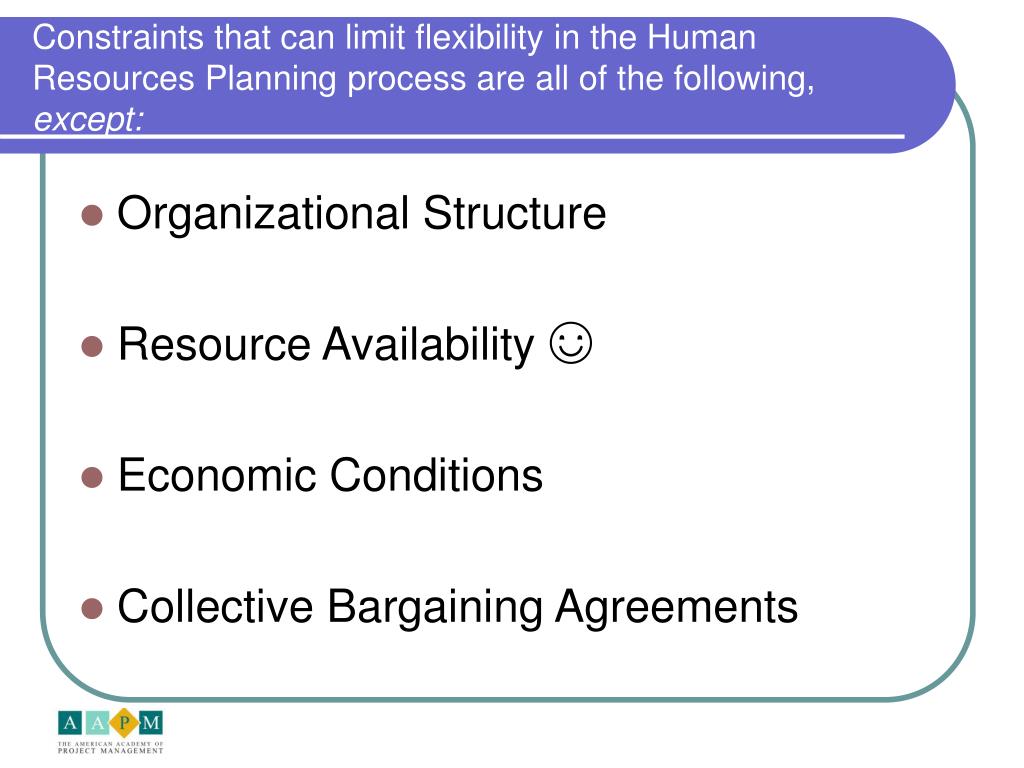
Task: Select the Economic Conditions answer text
Action: [330, 475]
